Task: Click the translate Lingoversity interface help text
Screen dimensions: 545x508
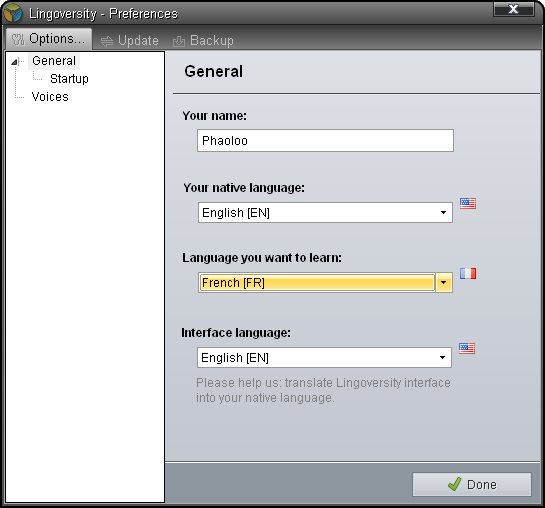Action: pos(323,390)
